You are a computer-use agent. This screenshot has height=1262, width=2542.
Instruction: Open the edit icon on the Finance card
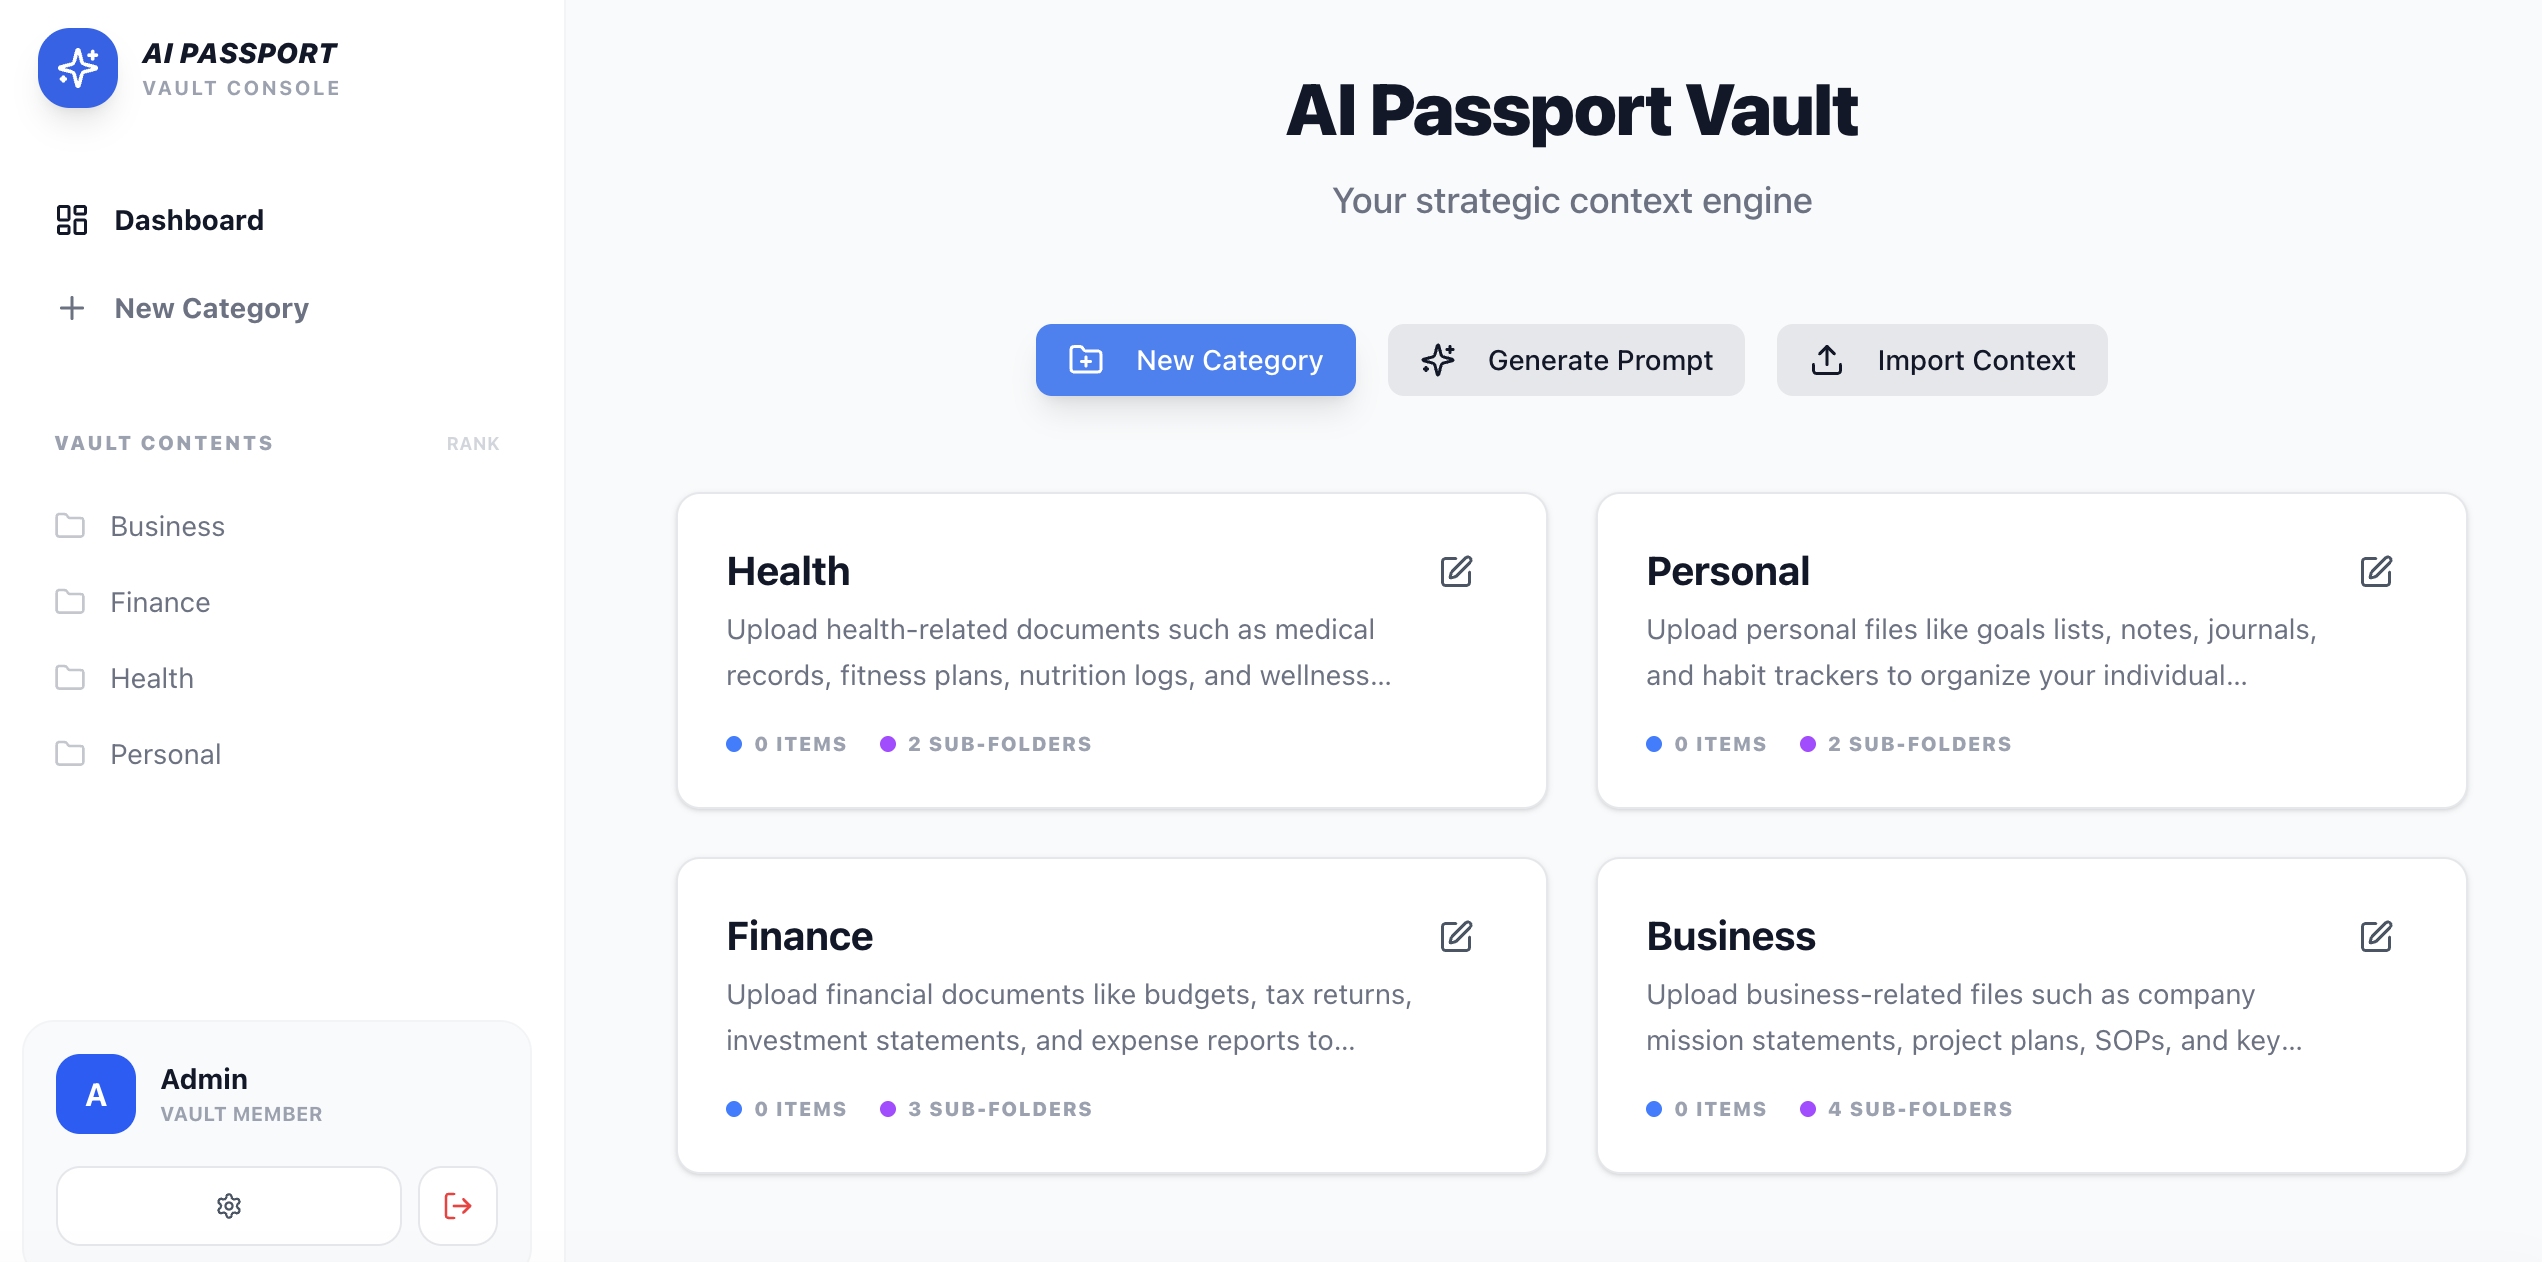1456,937
